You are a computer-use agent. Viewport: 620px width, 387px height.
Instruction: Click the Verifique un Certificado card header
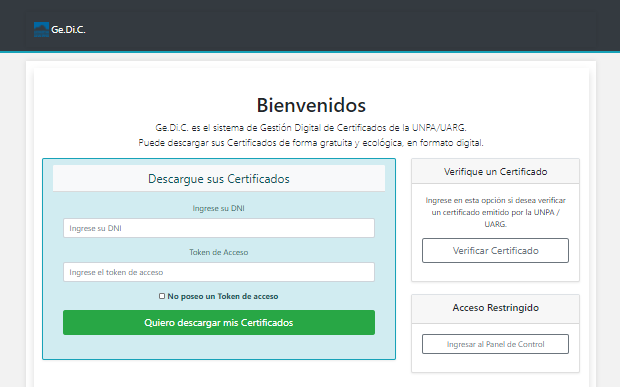(495, 172)
